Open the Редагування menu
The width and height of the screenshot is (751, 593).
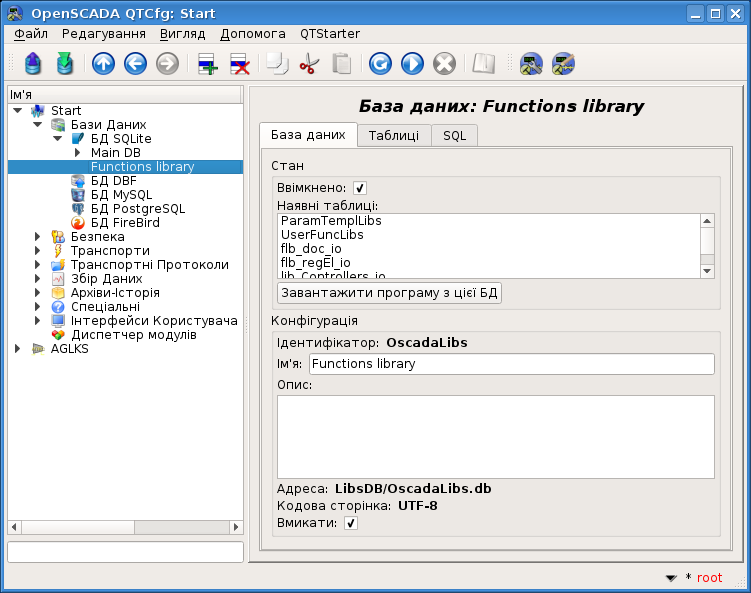pos(103,34)
